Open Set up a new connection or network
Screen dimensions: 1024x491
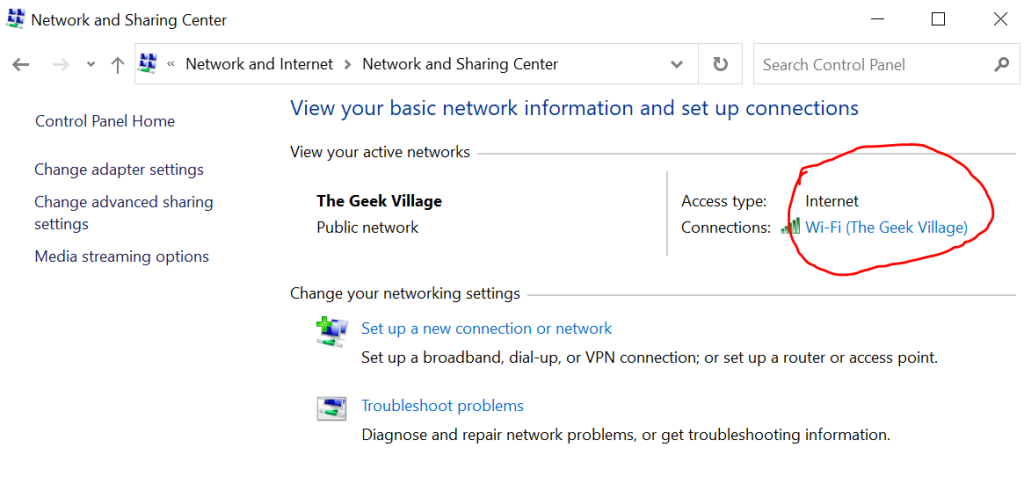pos(486,328)
